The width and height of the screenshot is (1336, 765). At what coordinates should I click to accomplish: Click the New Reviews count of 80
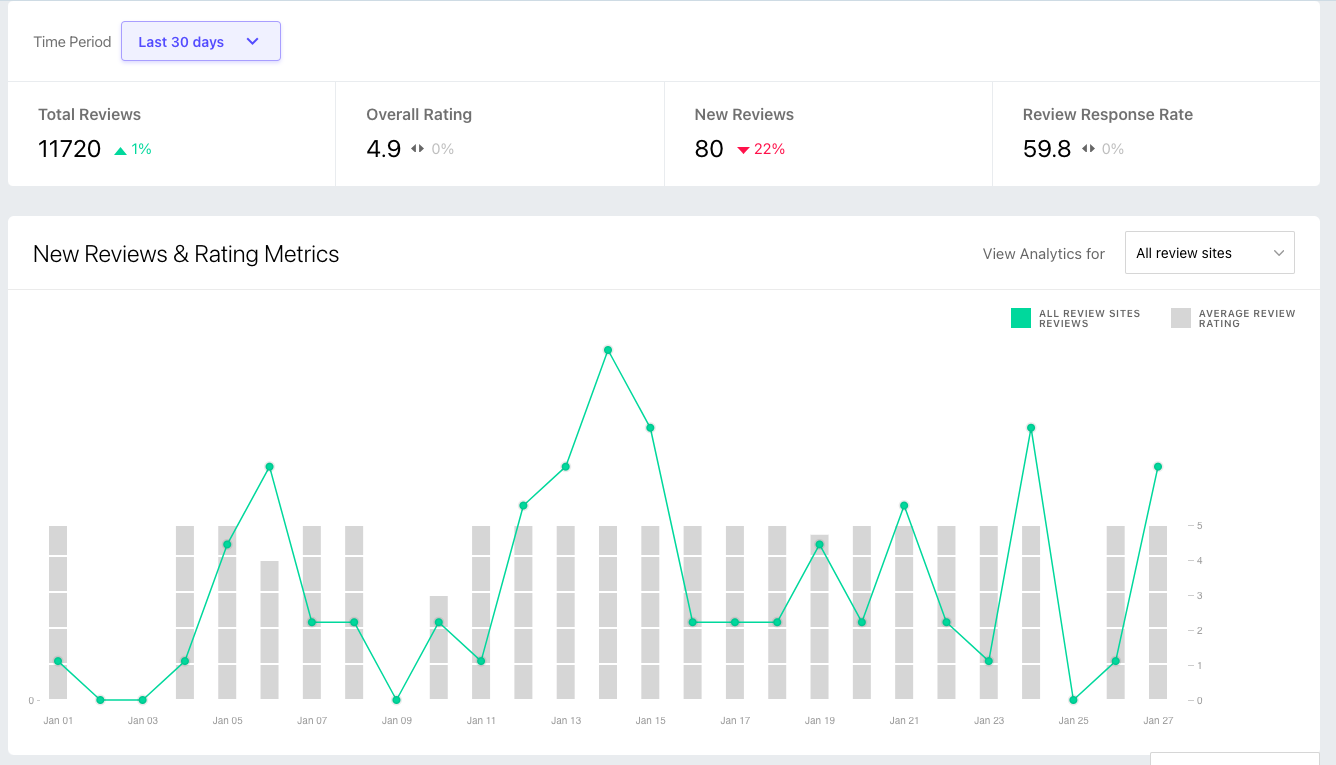point(709,149)
